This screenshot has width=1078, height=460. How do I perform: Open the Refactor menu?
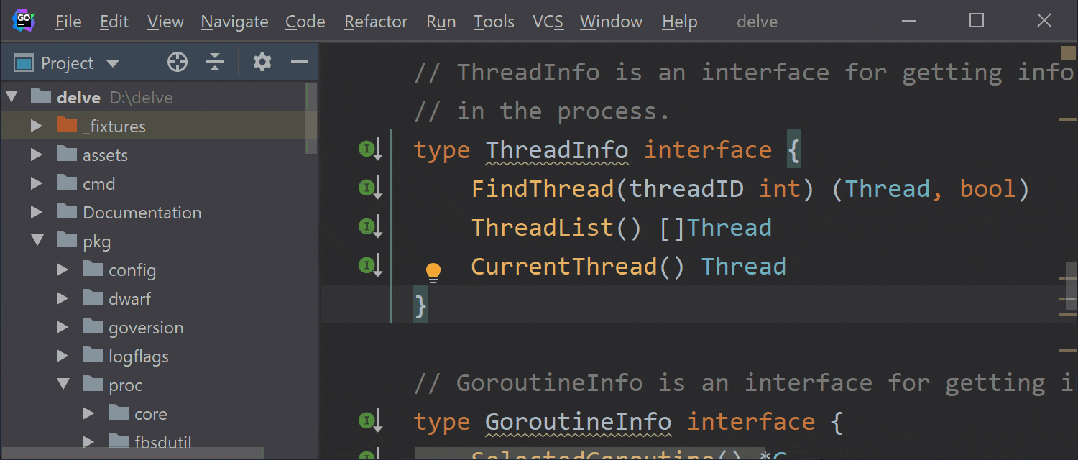(375, 21)
